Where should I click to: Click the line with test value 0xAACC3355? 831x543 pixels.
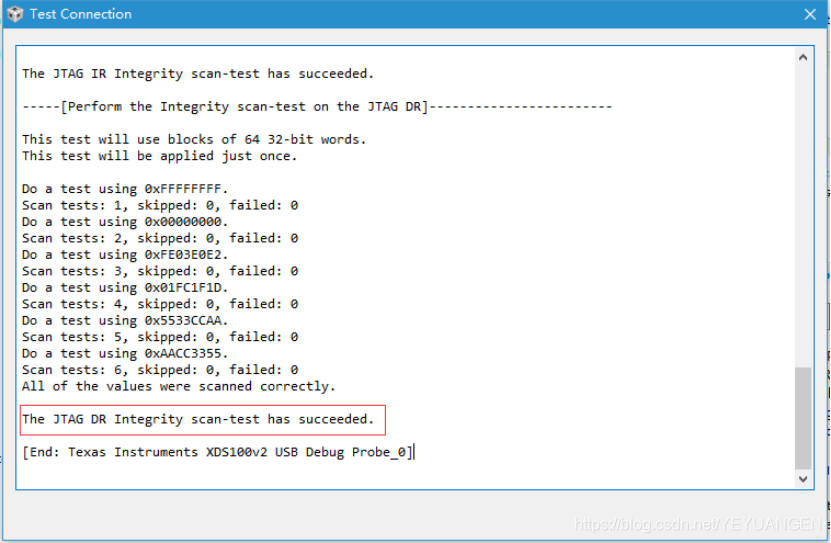coord(125,354)
